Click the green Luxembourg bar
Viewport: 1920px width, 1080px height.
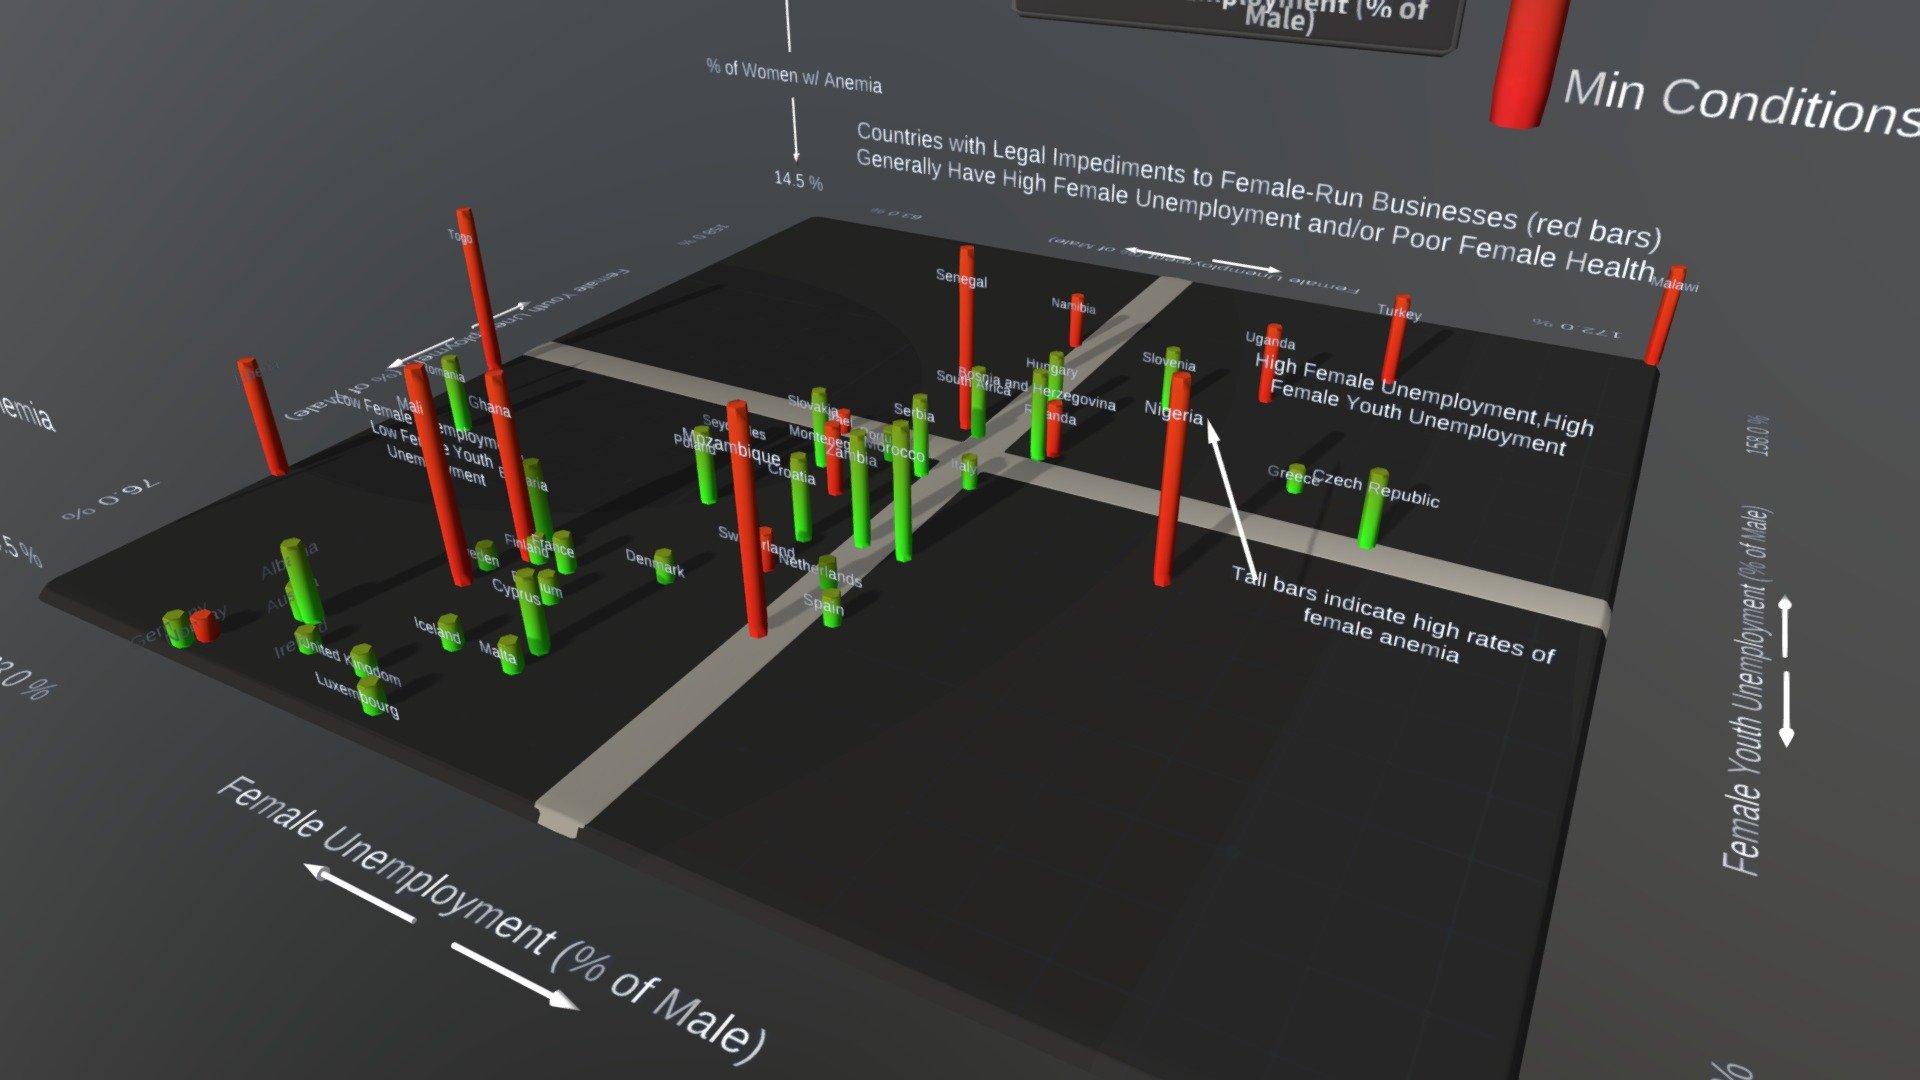coord(372,694)
